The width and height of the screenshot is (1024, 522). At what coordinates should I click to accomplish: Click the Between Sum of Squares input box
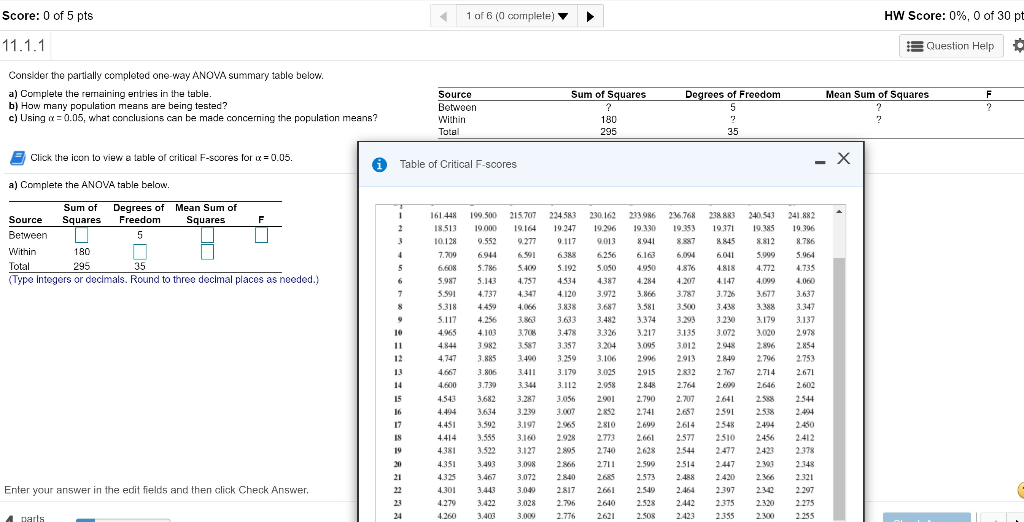pos(81,236)
